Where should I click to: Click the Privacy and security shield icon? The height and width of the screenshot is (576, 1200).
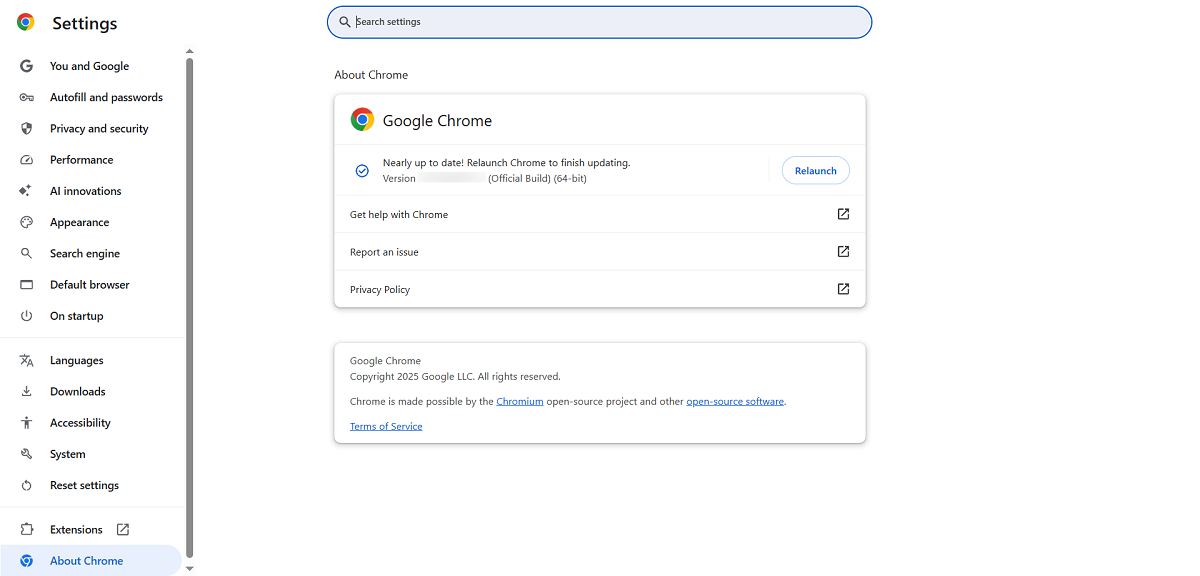(27, 129)
